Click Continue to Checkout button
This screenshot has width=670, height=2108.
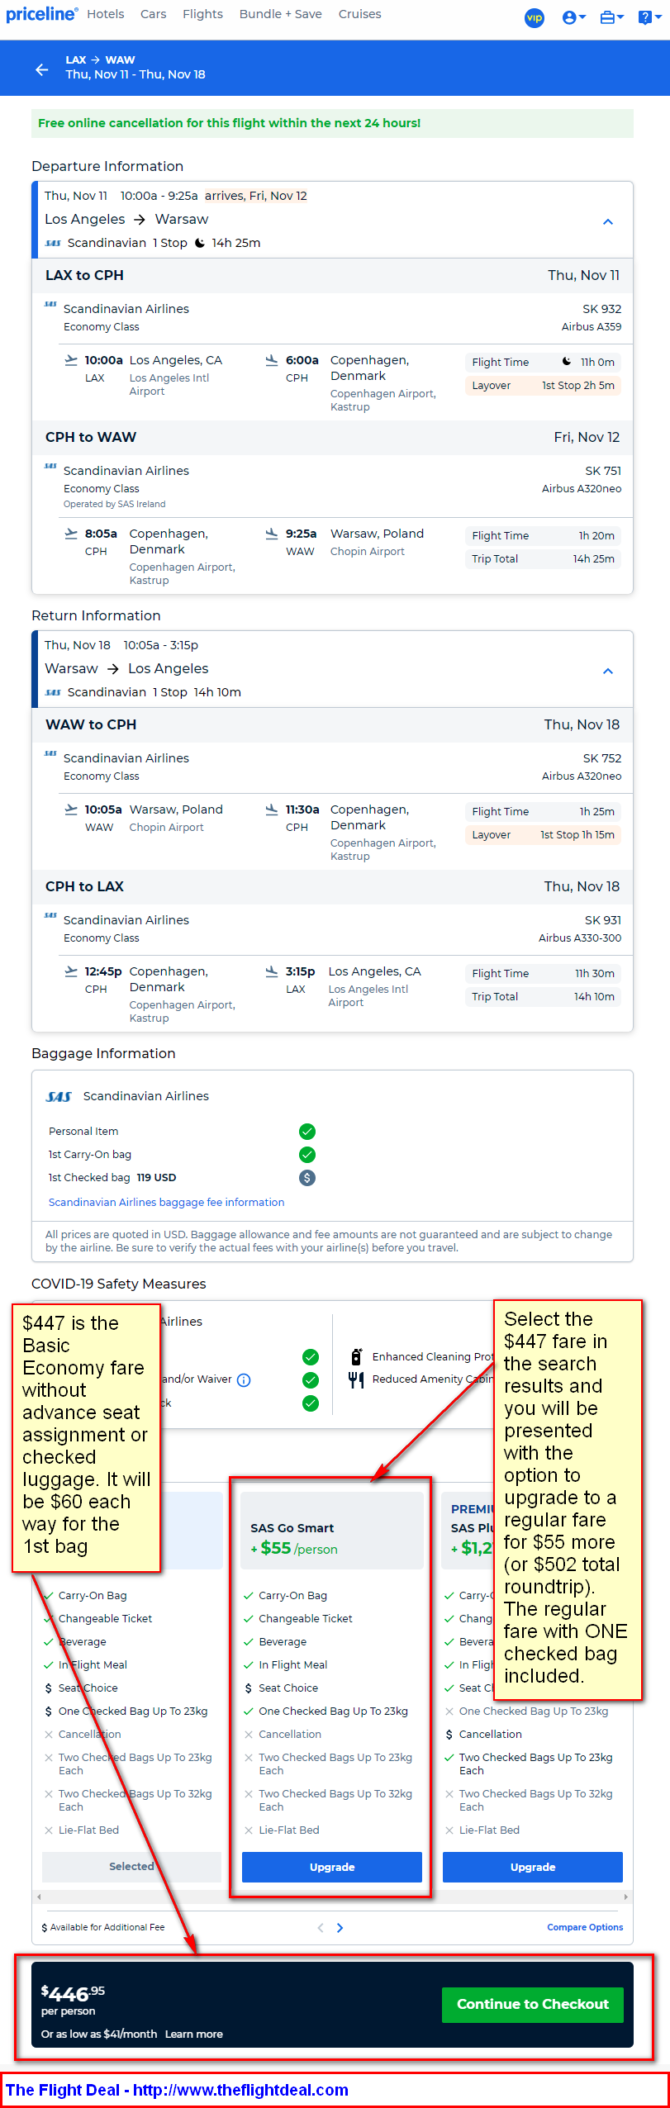coord(533,2004)
